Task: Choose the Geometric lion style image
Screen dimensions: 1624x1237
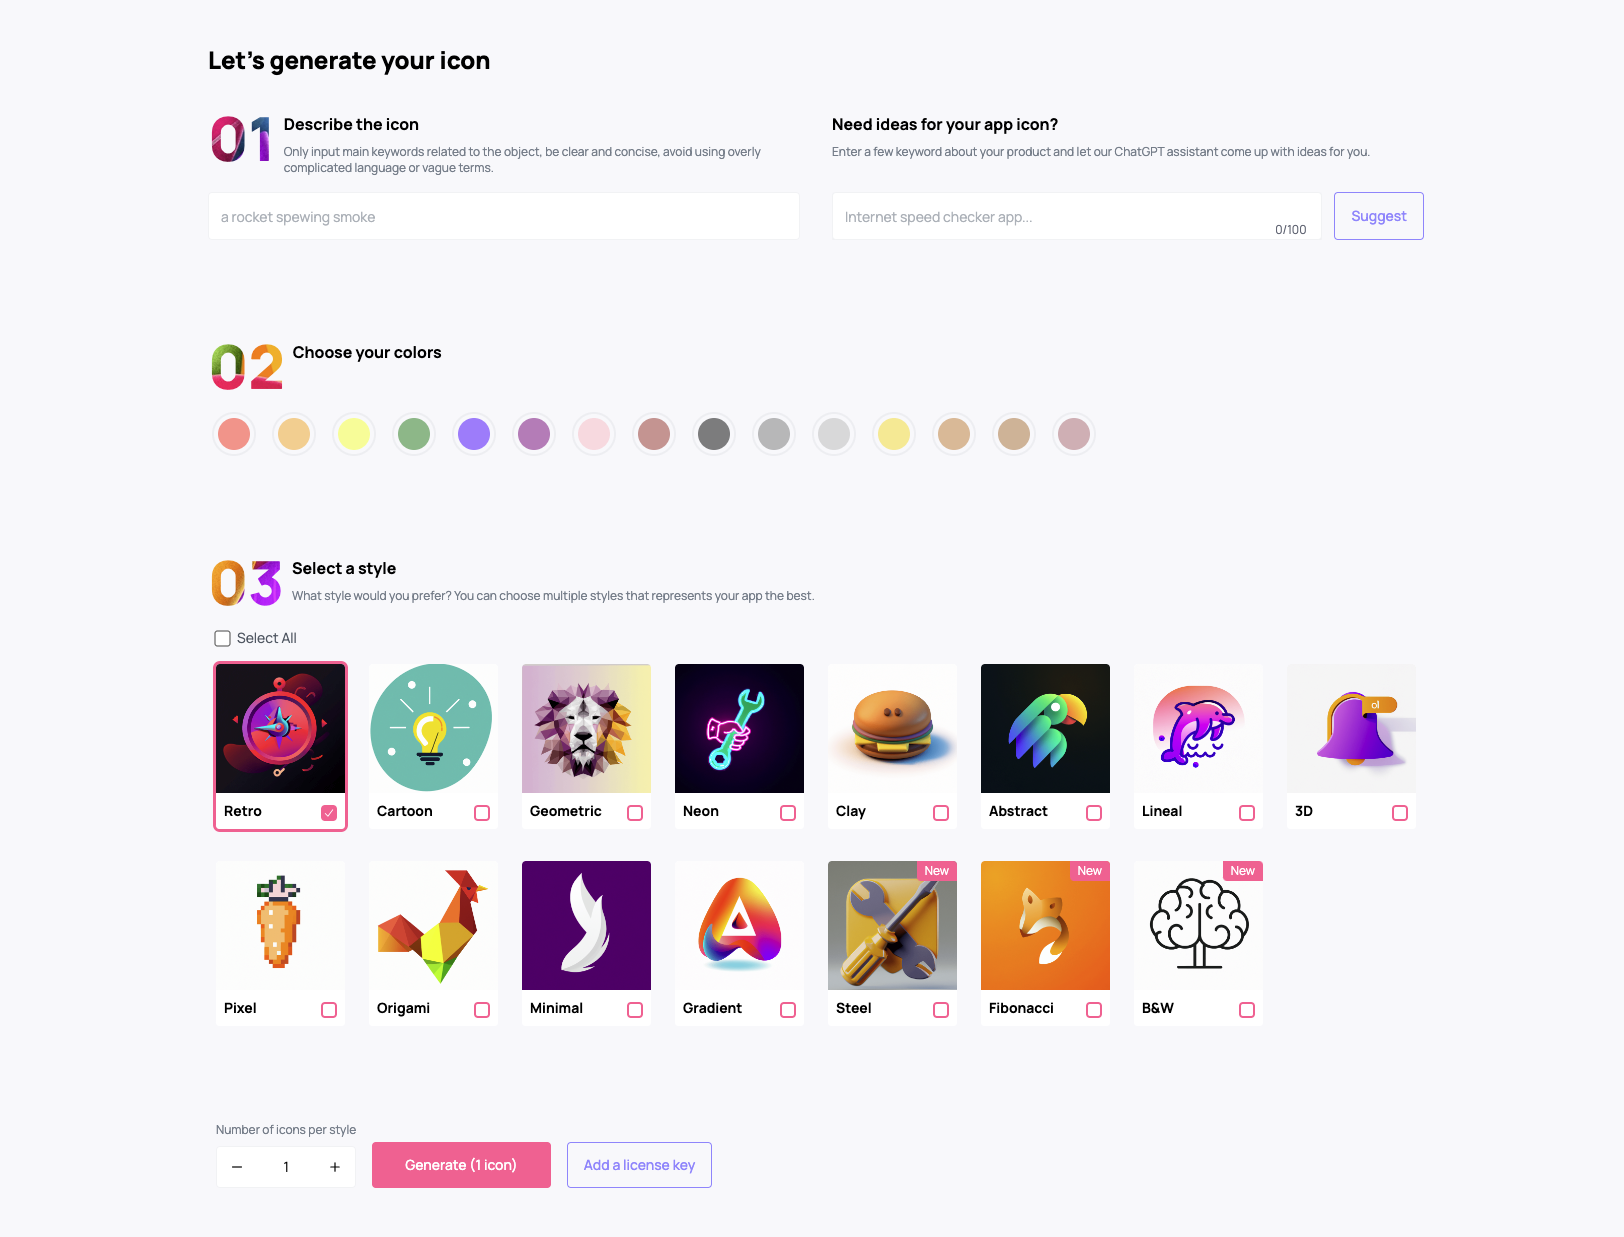Action: 586,728
